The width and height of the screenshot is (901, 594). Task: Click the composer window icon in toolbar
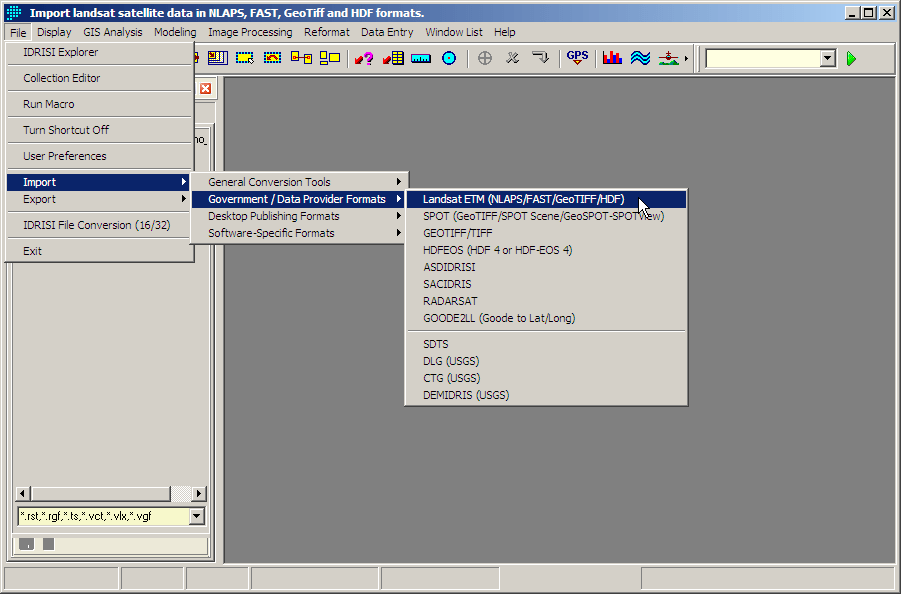pos(218,58)
